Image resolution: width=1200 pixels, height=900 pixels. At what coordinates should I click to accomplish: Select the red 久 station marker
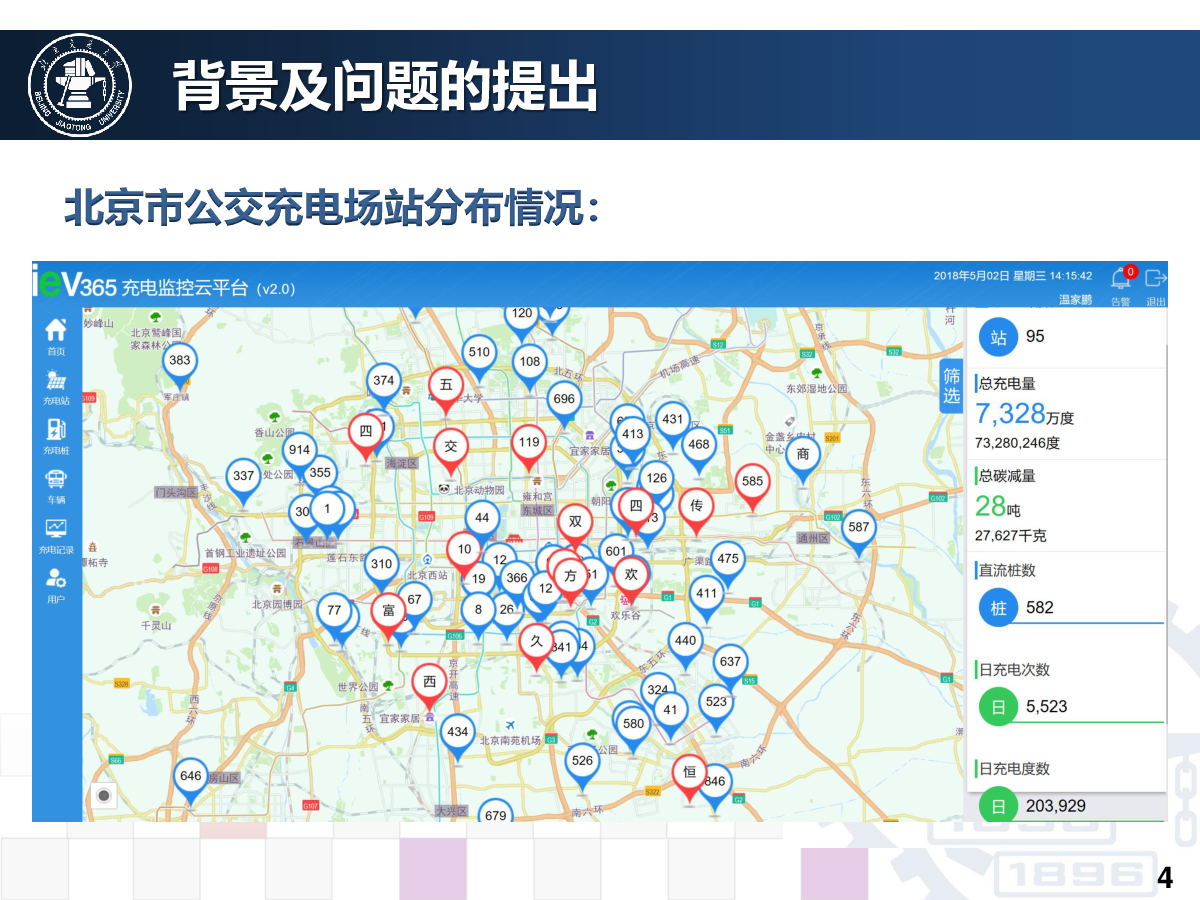[536, 648]
